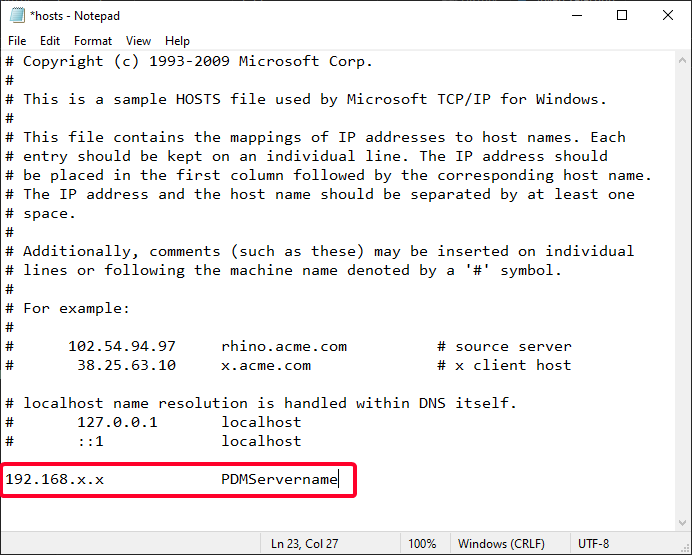Minimize the hosts Notepad window
Screen dimensions: 692x555
click(x=577, y=15)
